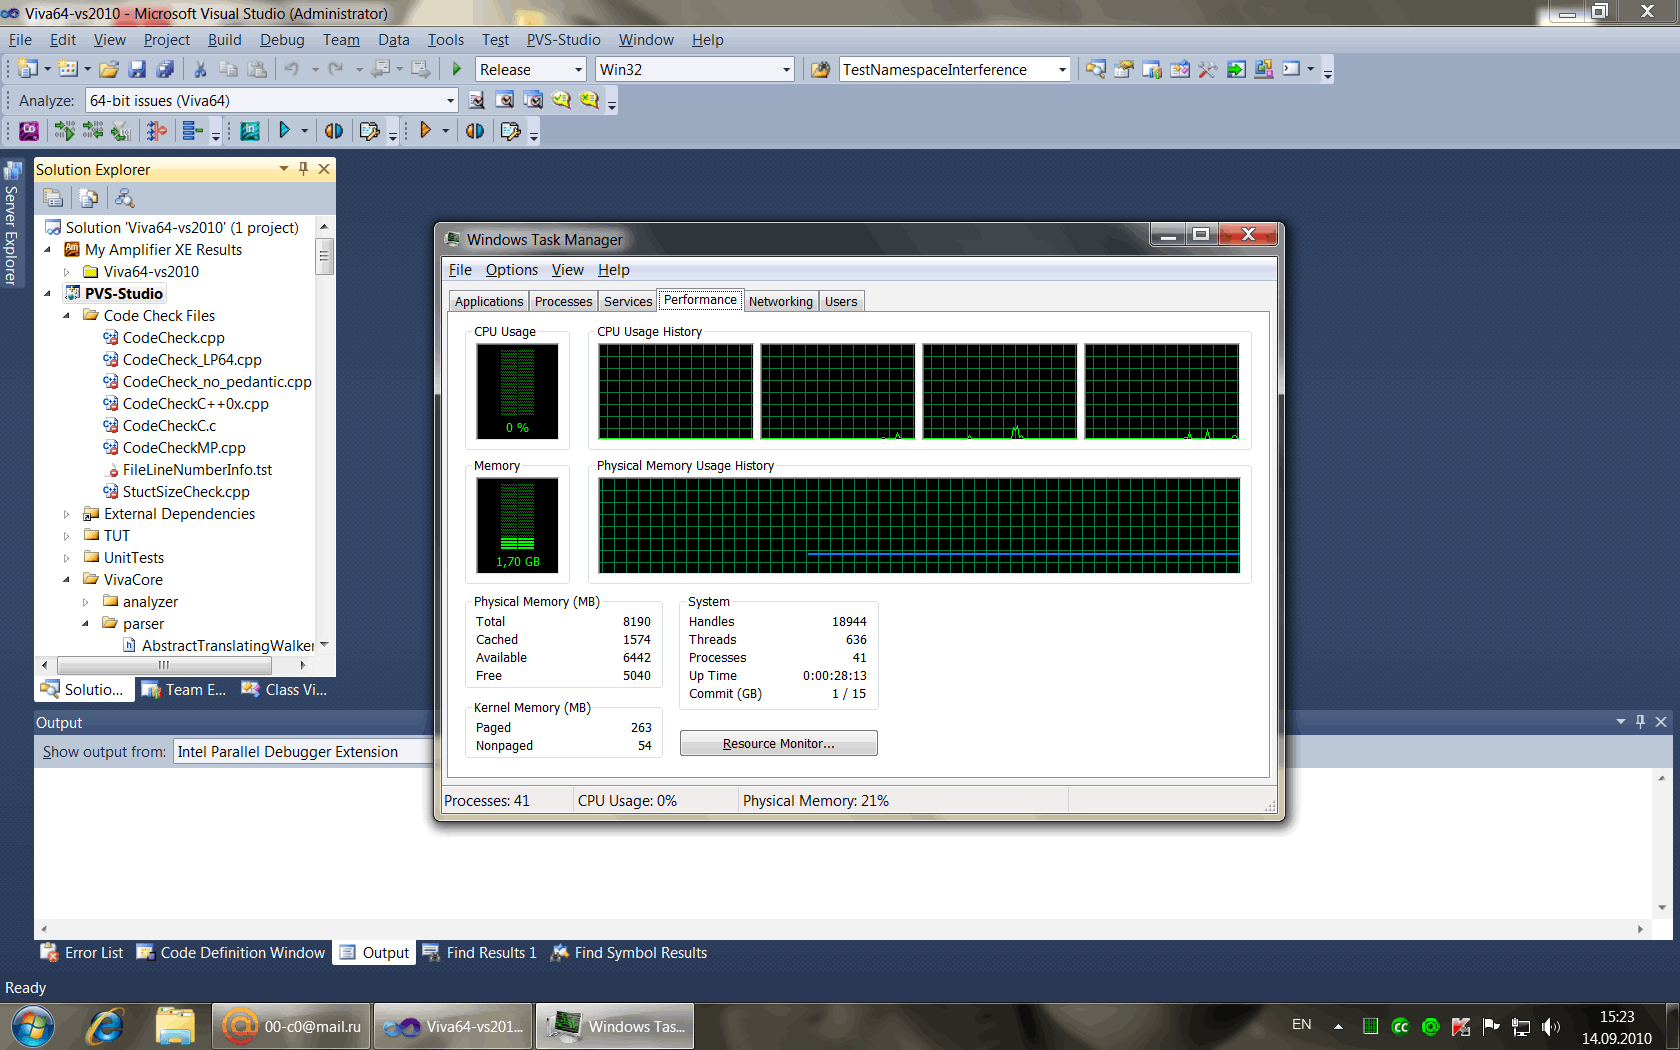Click the Solution Explorer vertical scrollbar thumb

click(x=324, y=256)
